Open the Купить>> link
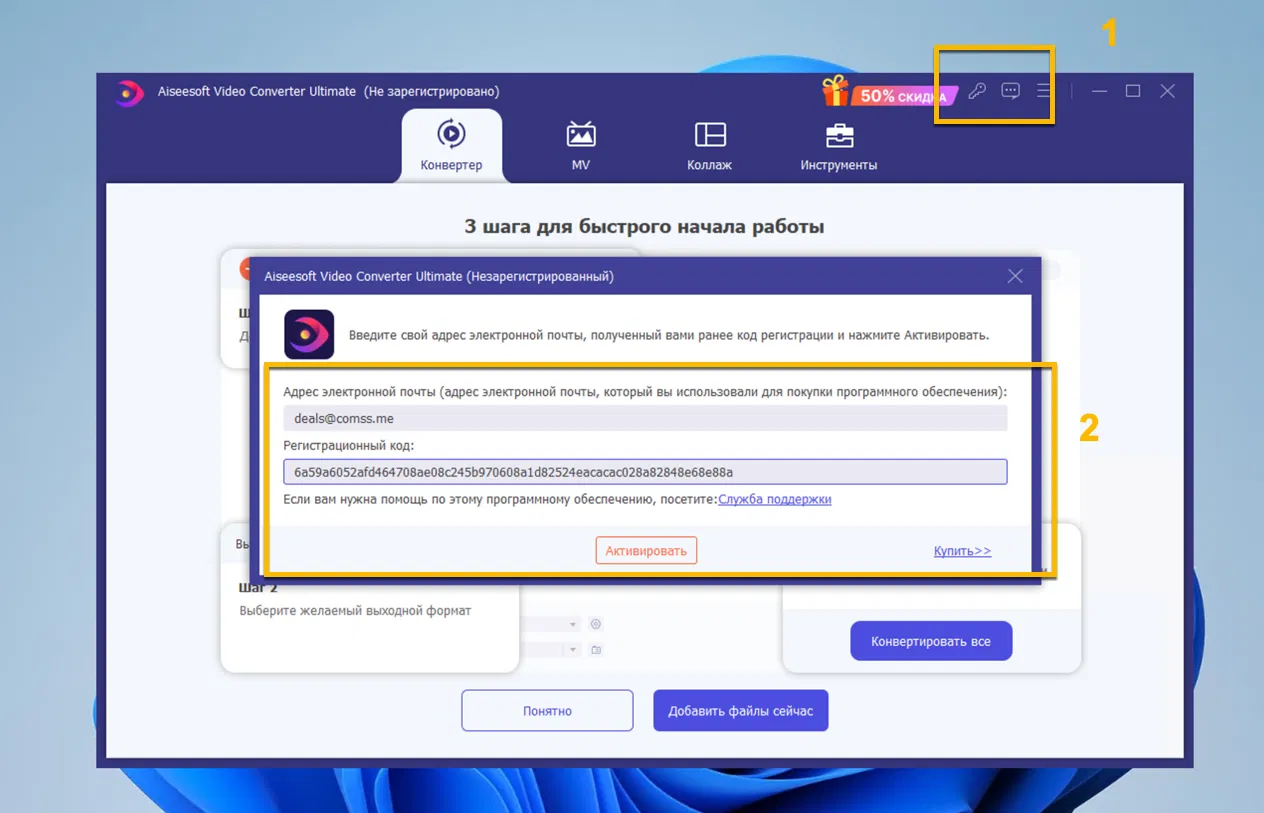The width and height of the screenshot is (1264, 813). (962, 550)
